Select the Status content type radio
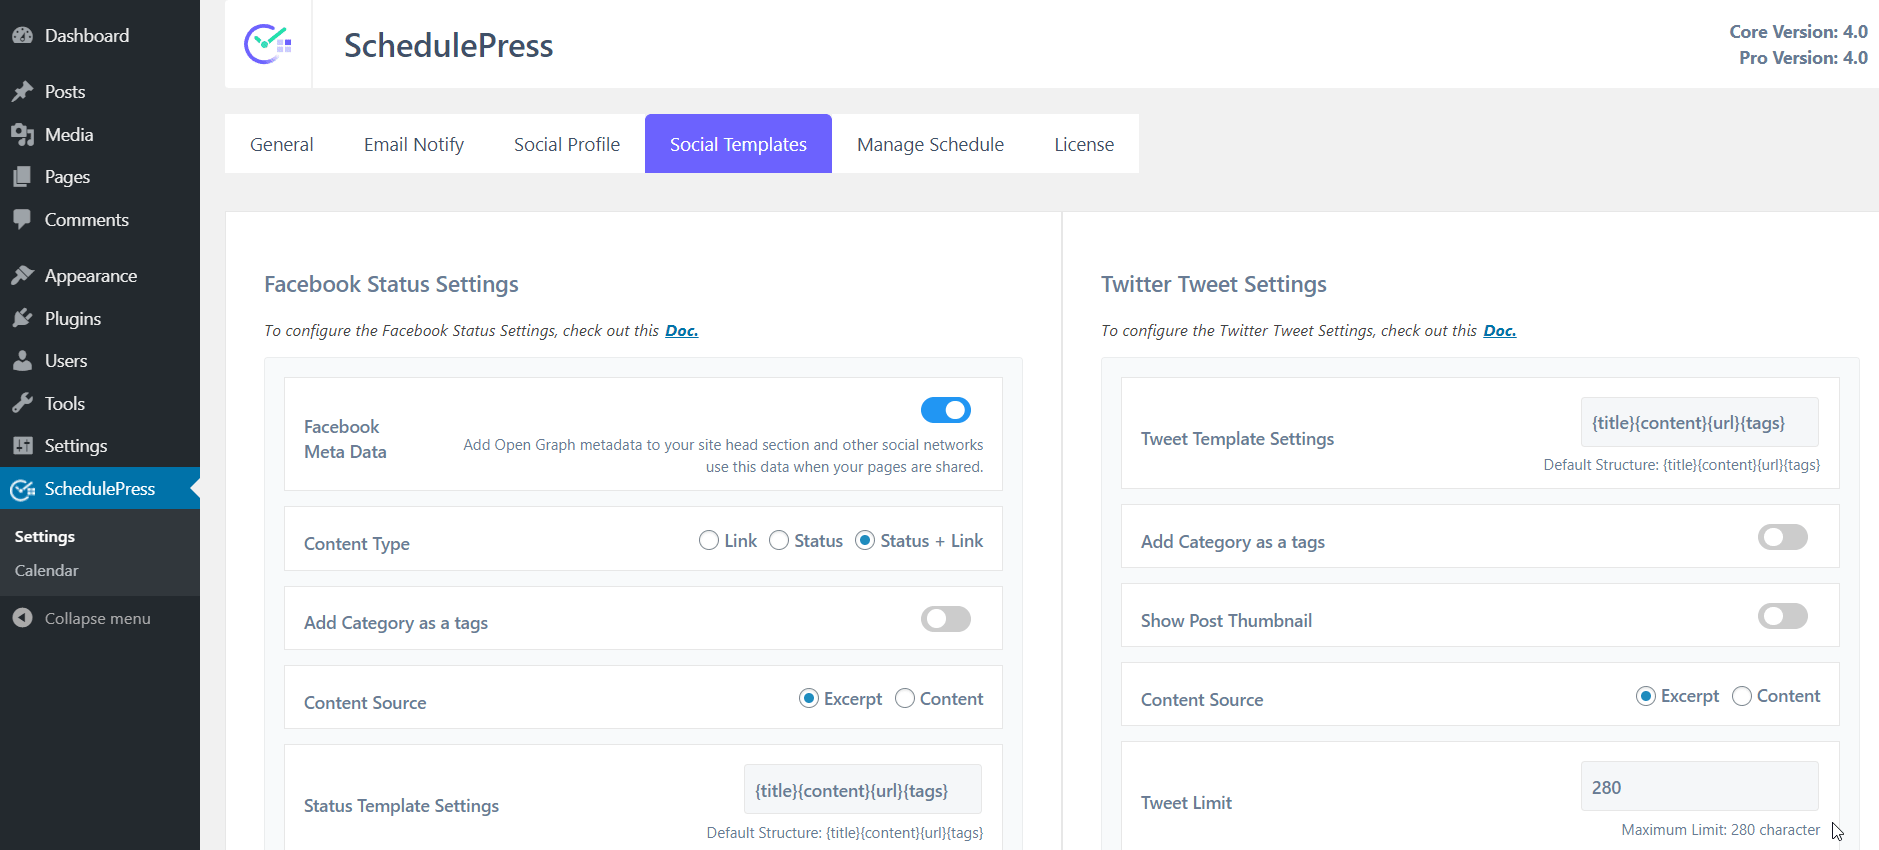This screenshot has width=1879, height=850. pos(779,540)
